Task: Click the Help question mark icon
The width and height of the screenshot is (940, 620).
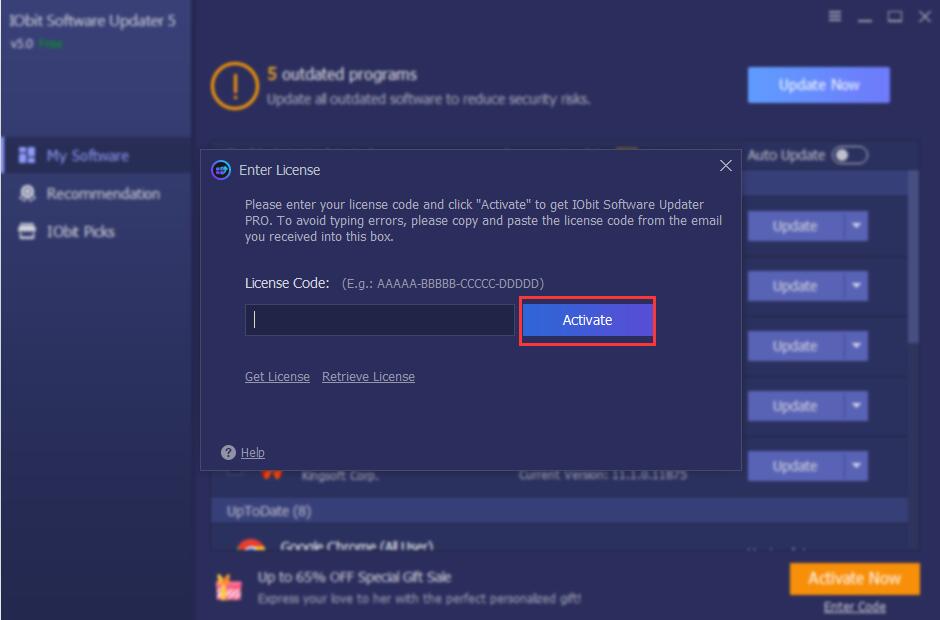Action: tap(228, 453)
